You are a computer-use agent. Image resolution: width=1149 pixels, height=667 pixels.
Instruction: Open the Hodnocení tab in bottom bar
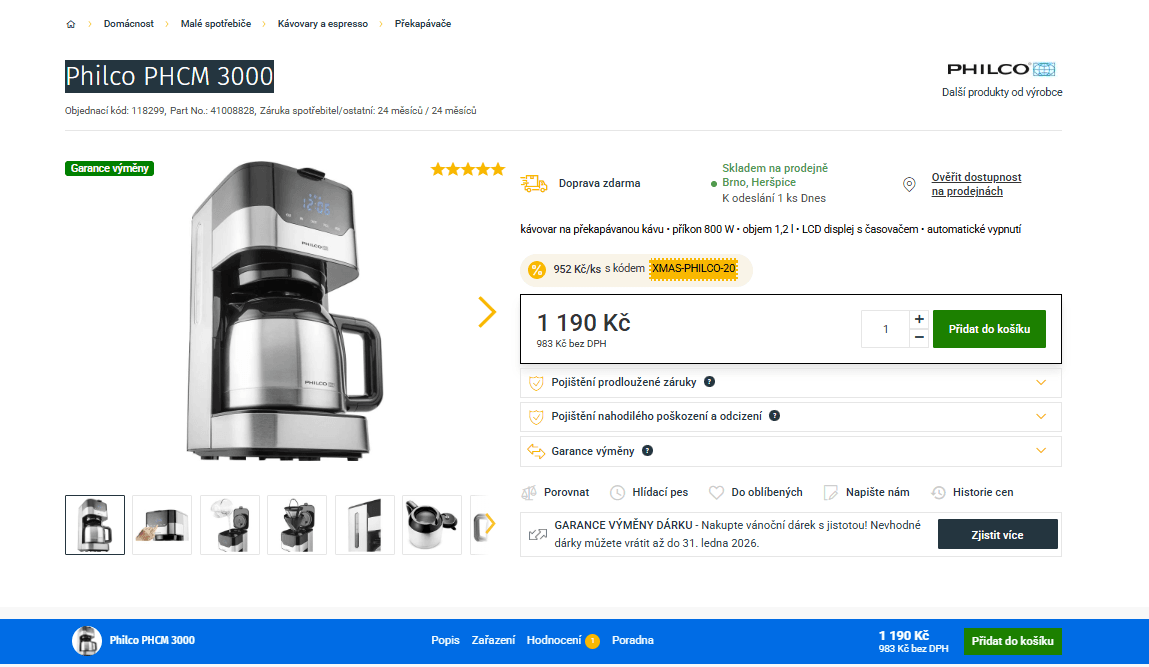pyautogui.click(x=554, y=640)
